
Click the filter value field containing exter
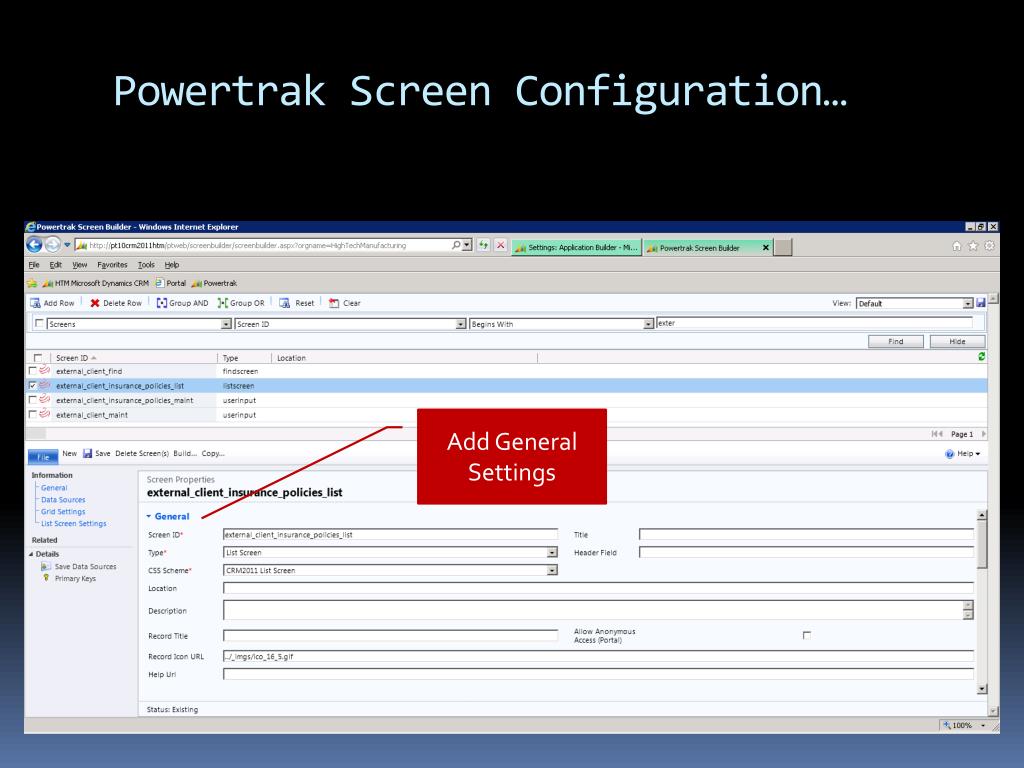point(814,323)
